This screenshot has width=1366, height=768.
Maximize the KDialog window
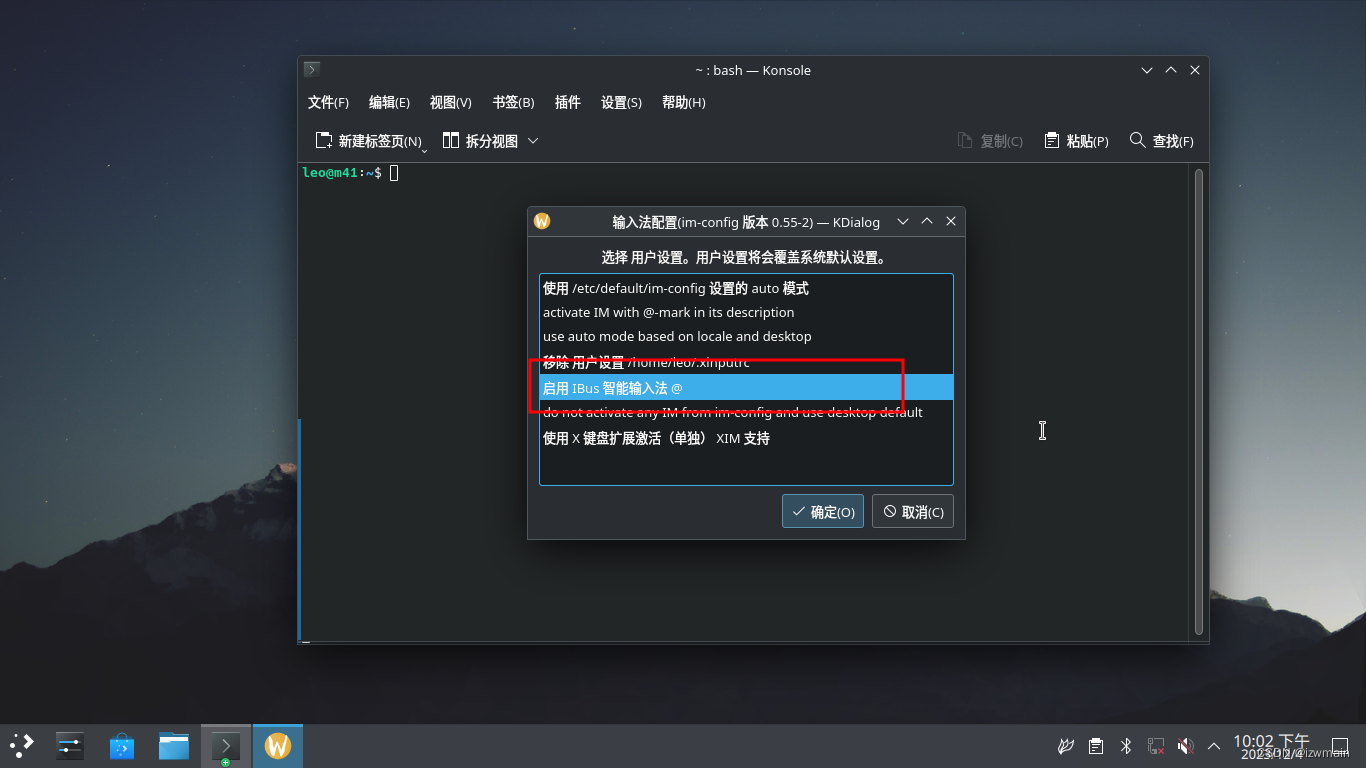[927, 221]
